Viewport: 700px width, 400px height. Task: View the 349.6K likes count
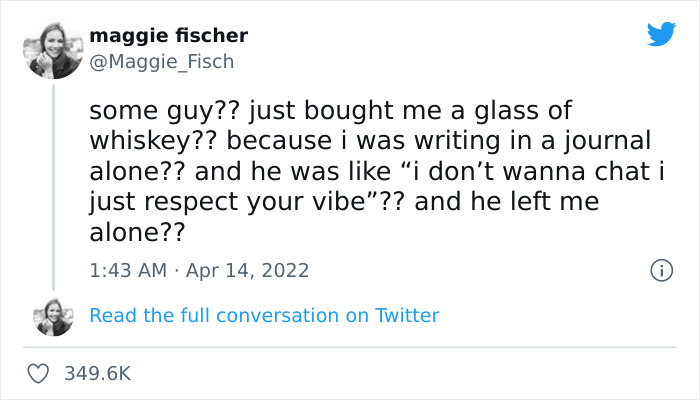pyautogui.click(x=97, y=373)
